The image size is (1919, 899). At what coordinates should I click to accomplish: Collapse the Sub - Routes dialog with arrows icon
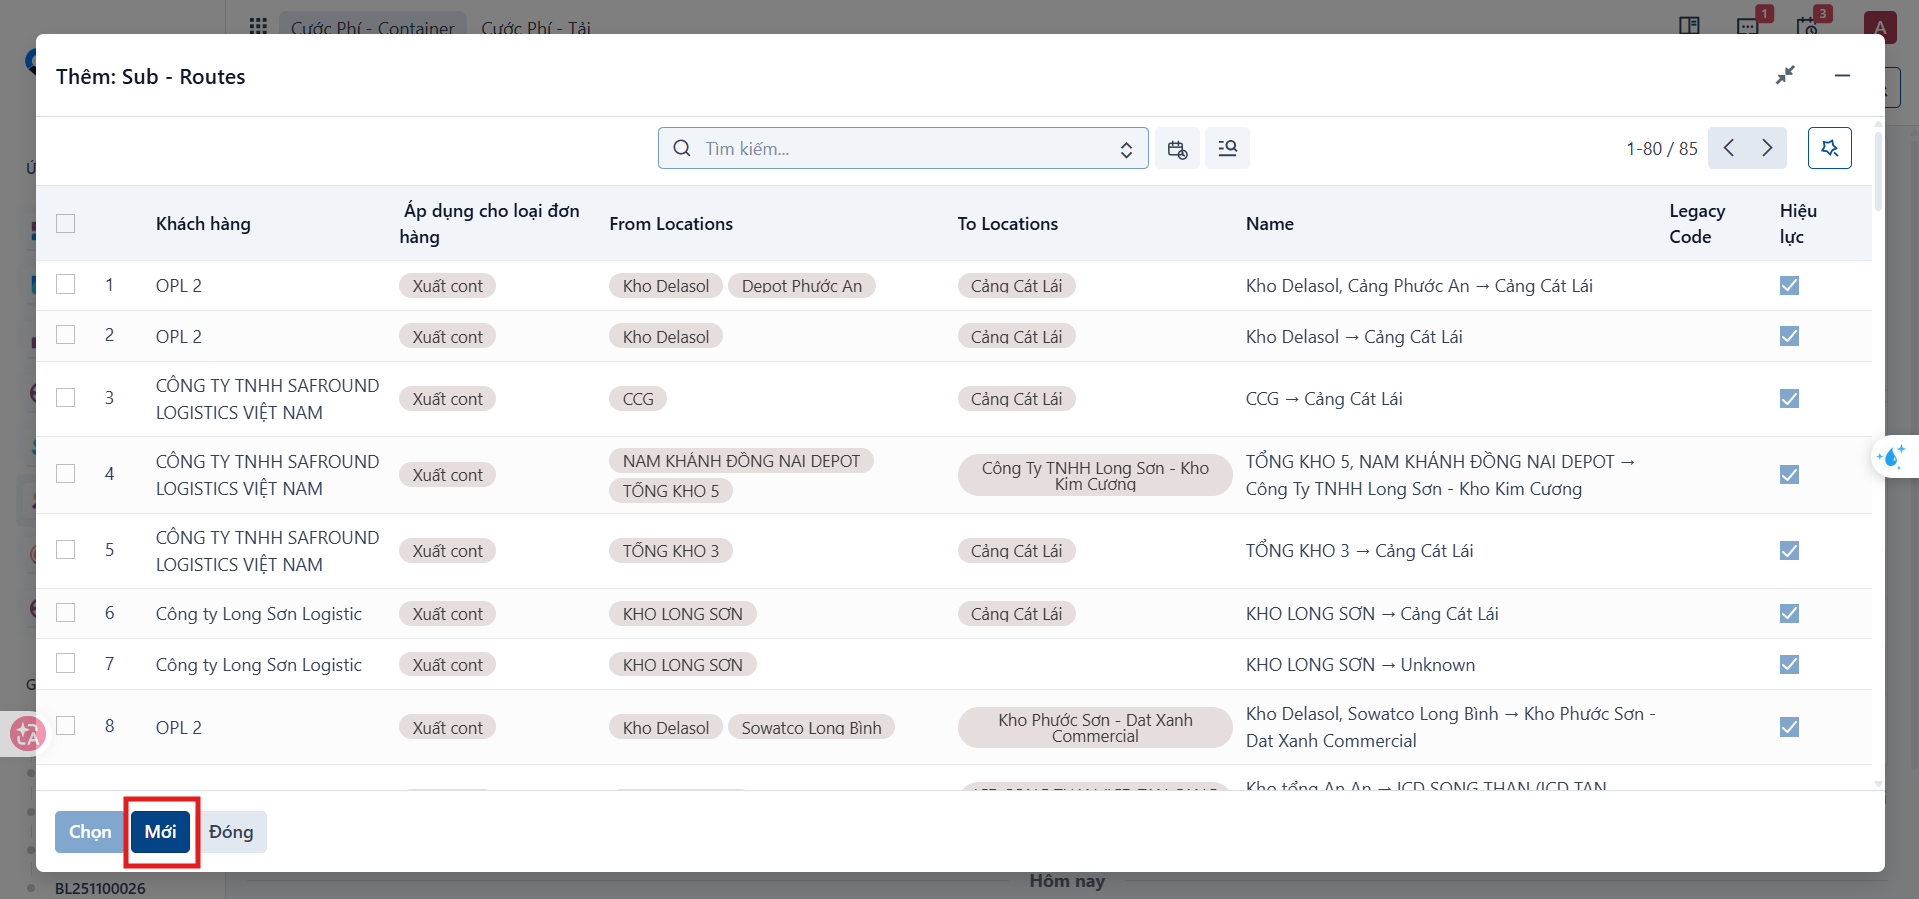(x=1785, y=75)
